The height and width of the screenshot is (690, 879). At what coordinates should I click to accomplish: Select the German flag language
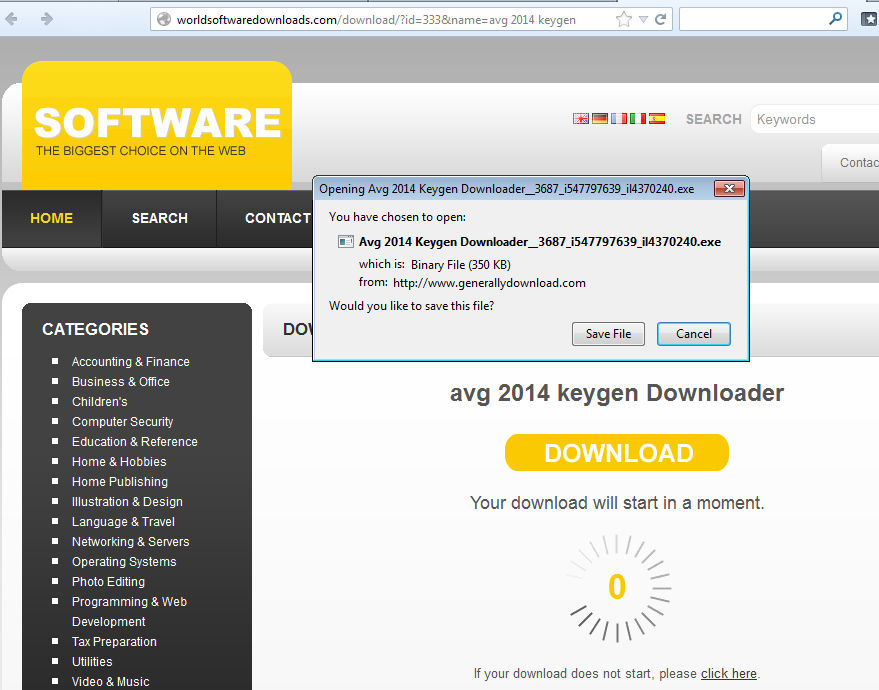point(600,118)
